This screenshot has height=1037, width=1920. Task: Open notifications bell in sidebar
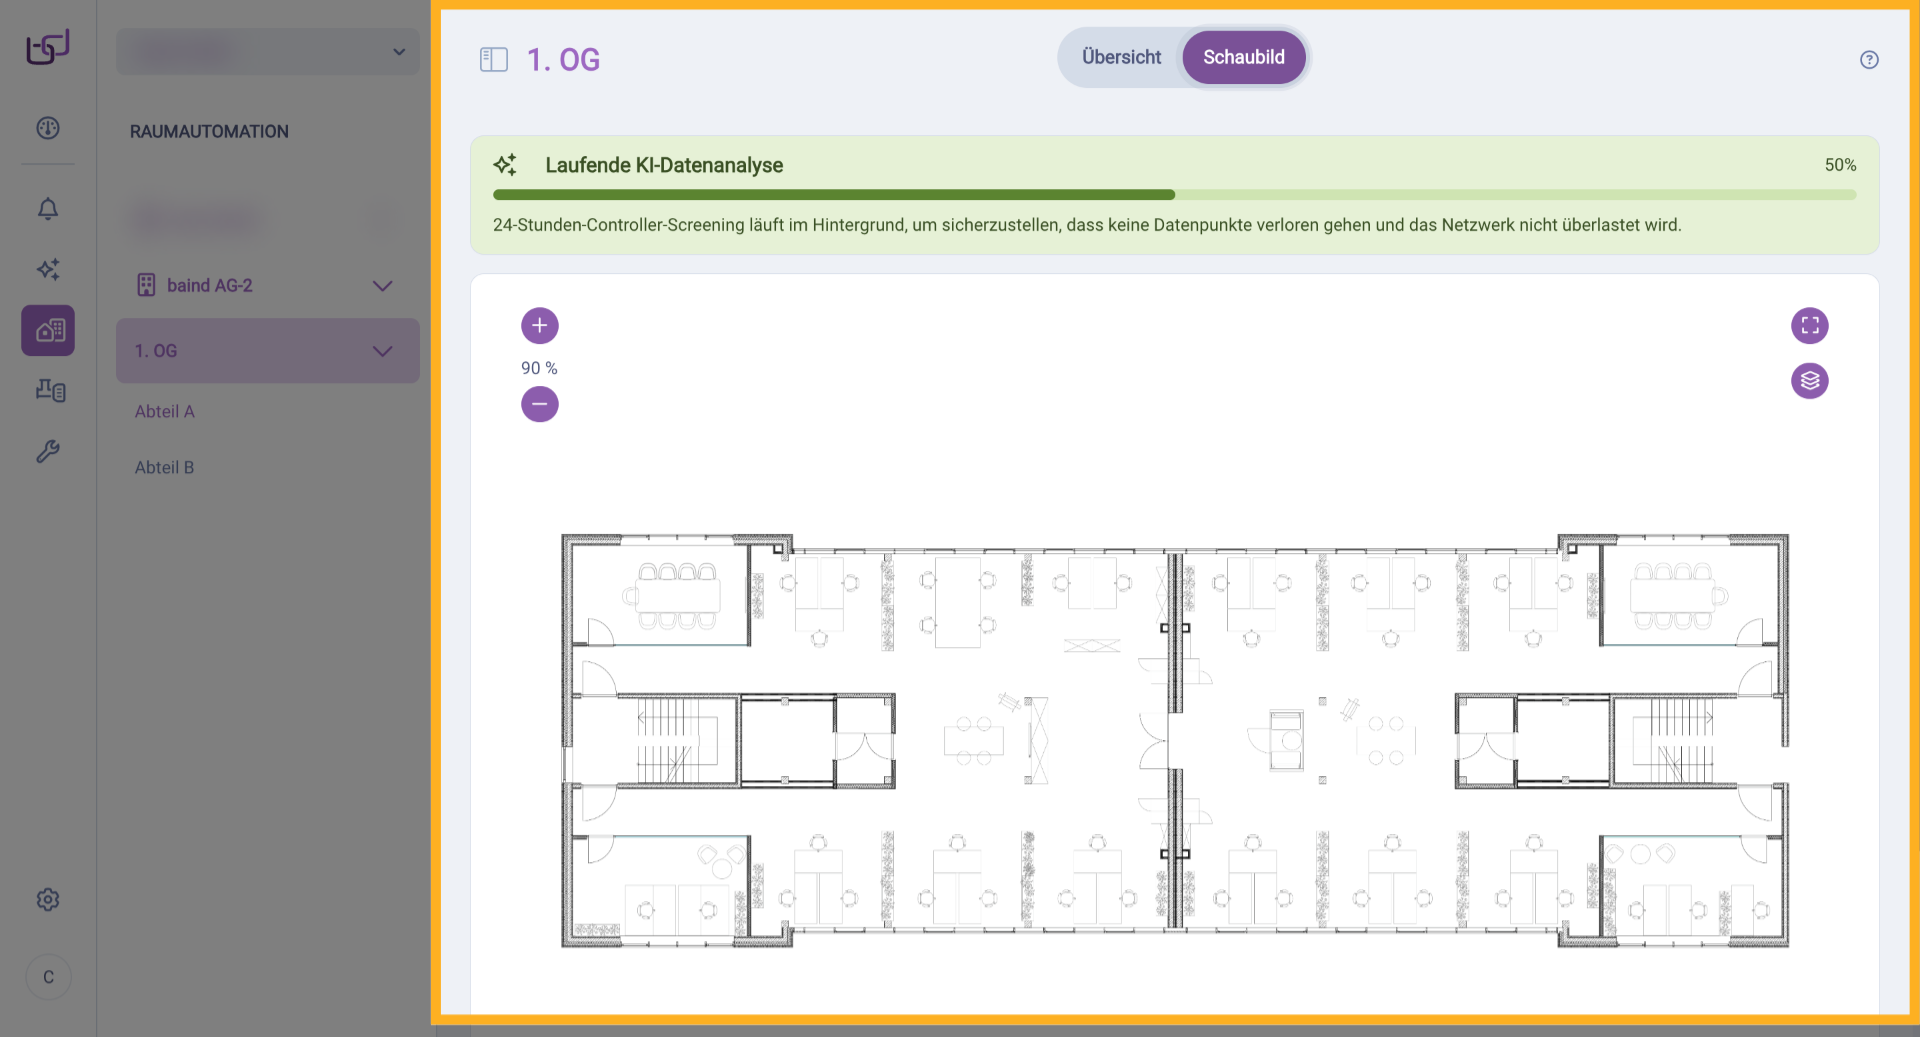pos(48,208)
